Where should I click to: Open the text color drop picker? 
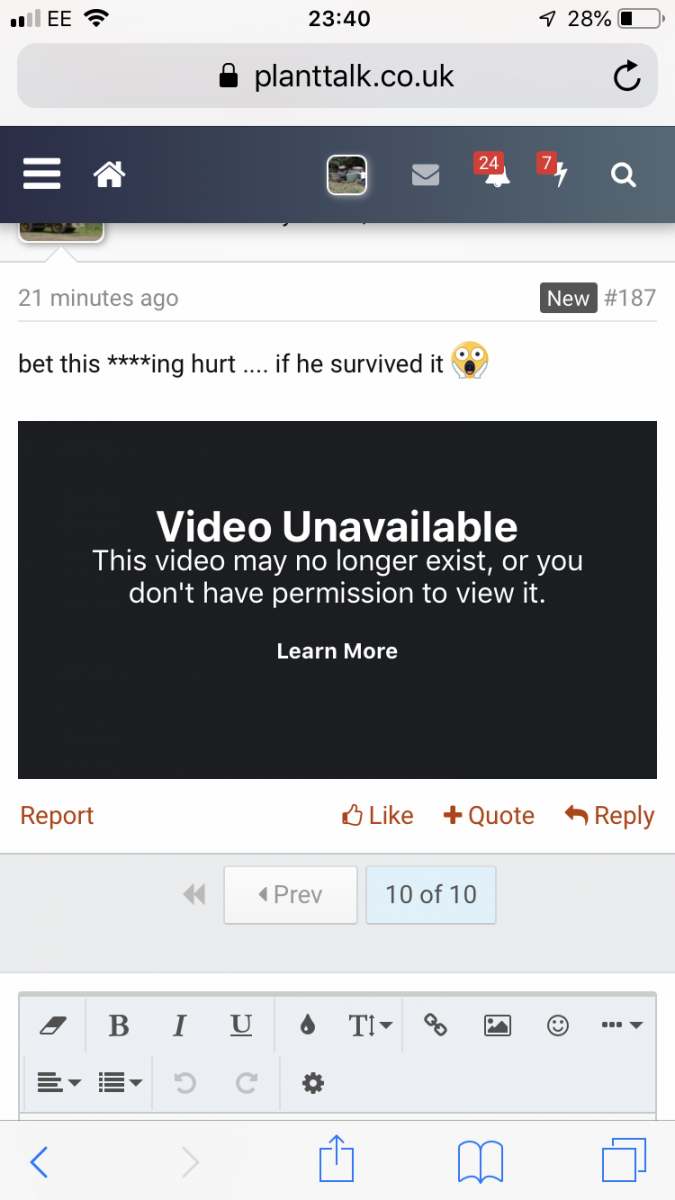click(307, 1025)
